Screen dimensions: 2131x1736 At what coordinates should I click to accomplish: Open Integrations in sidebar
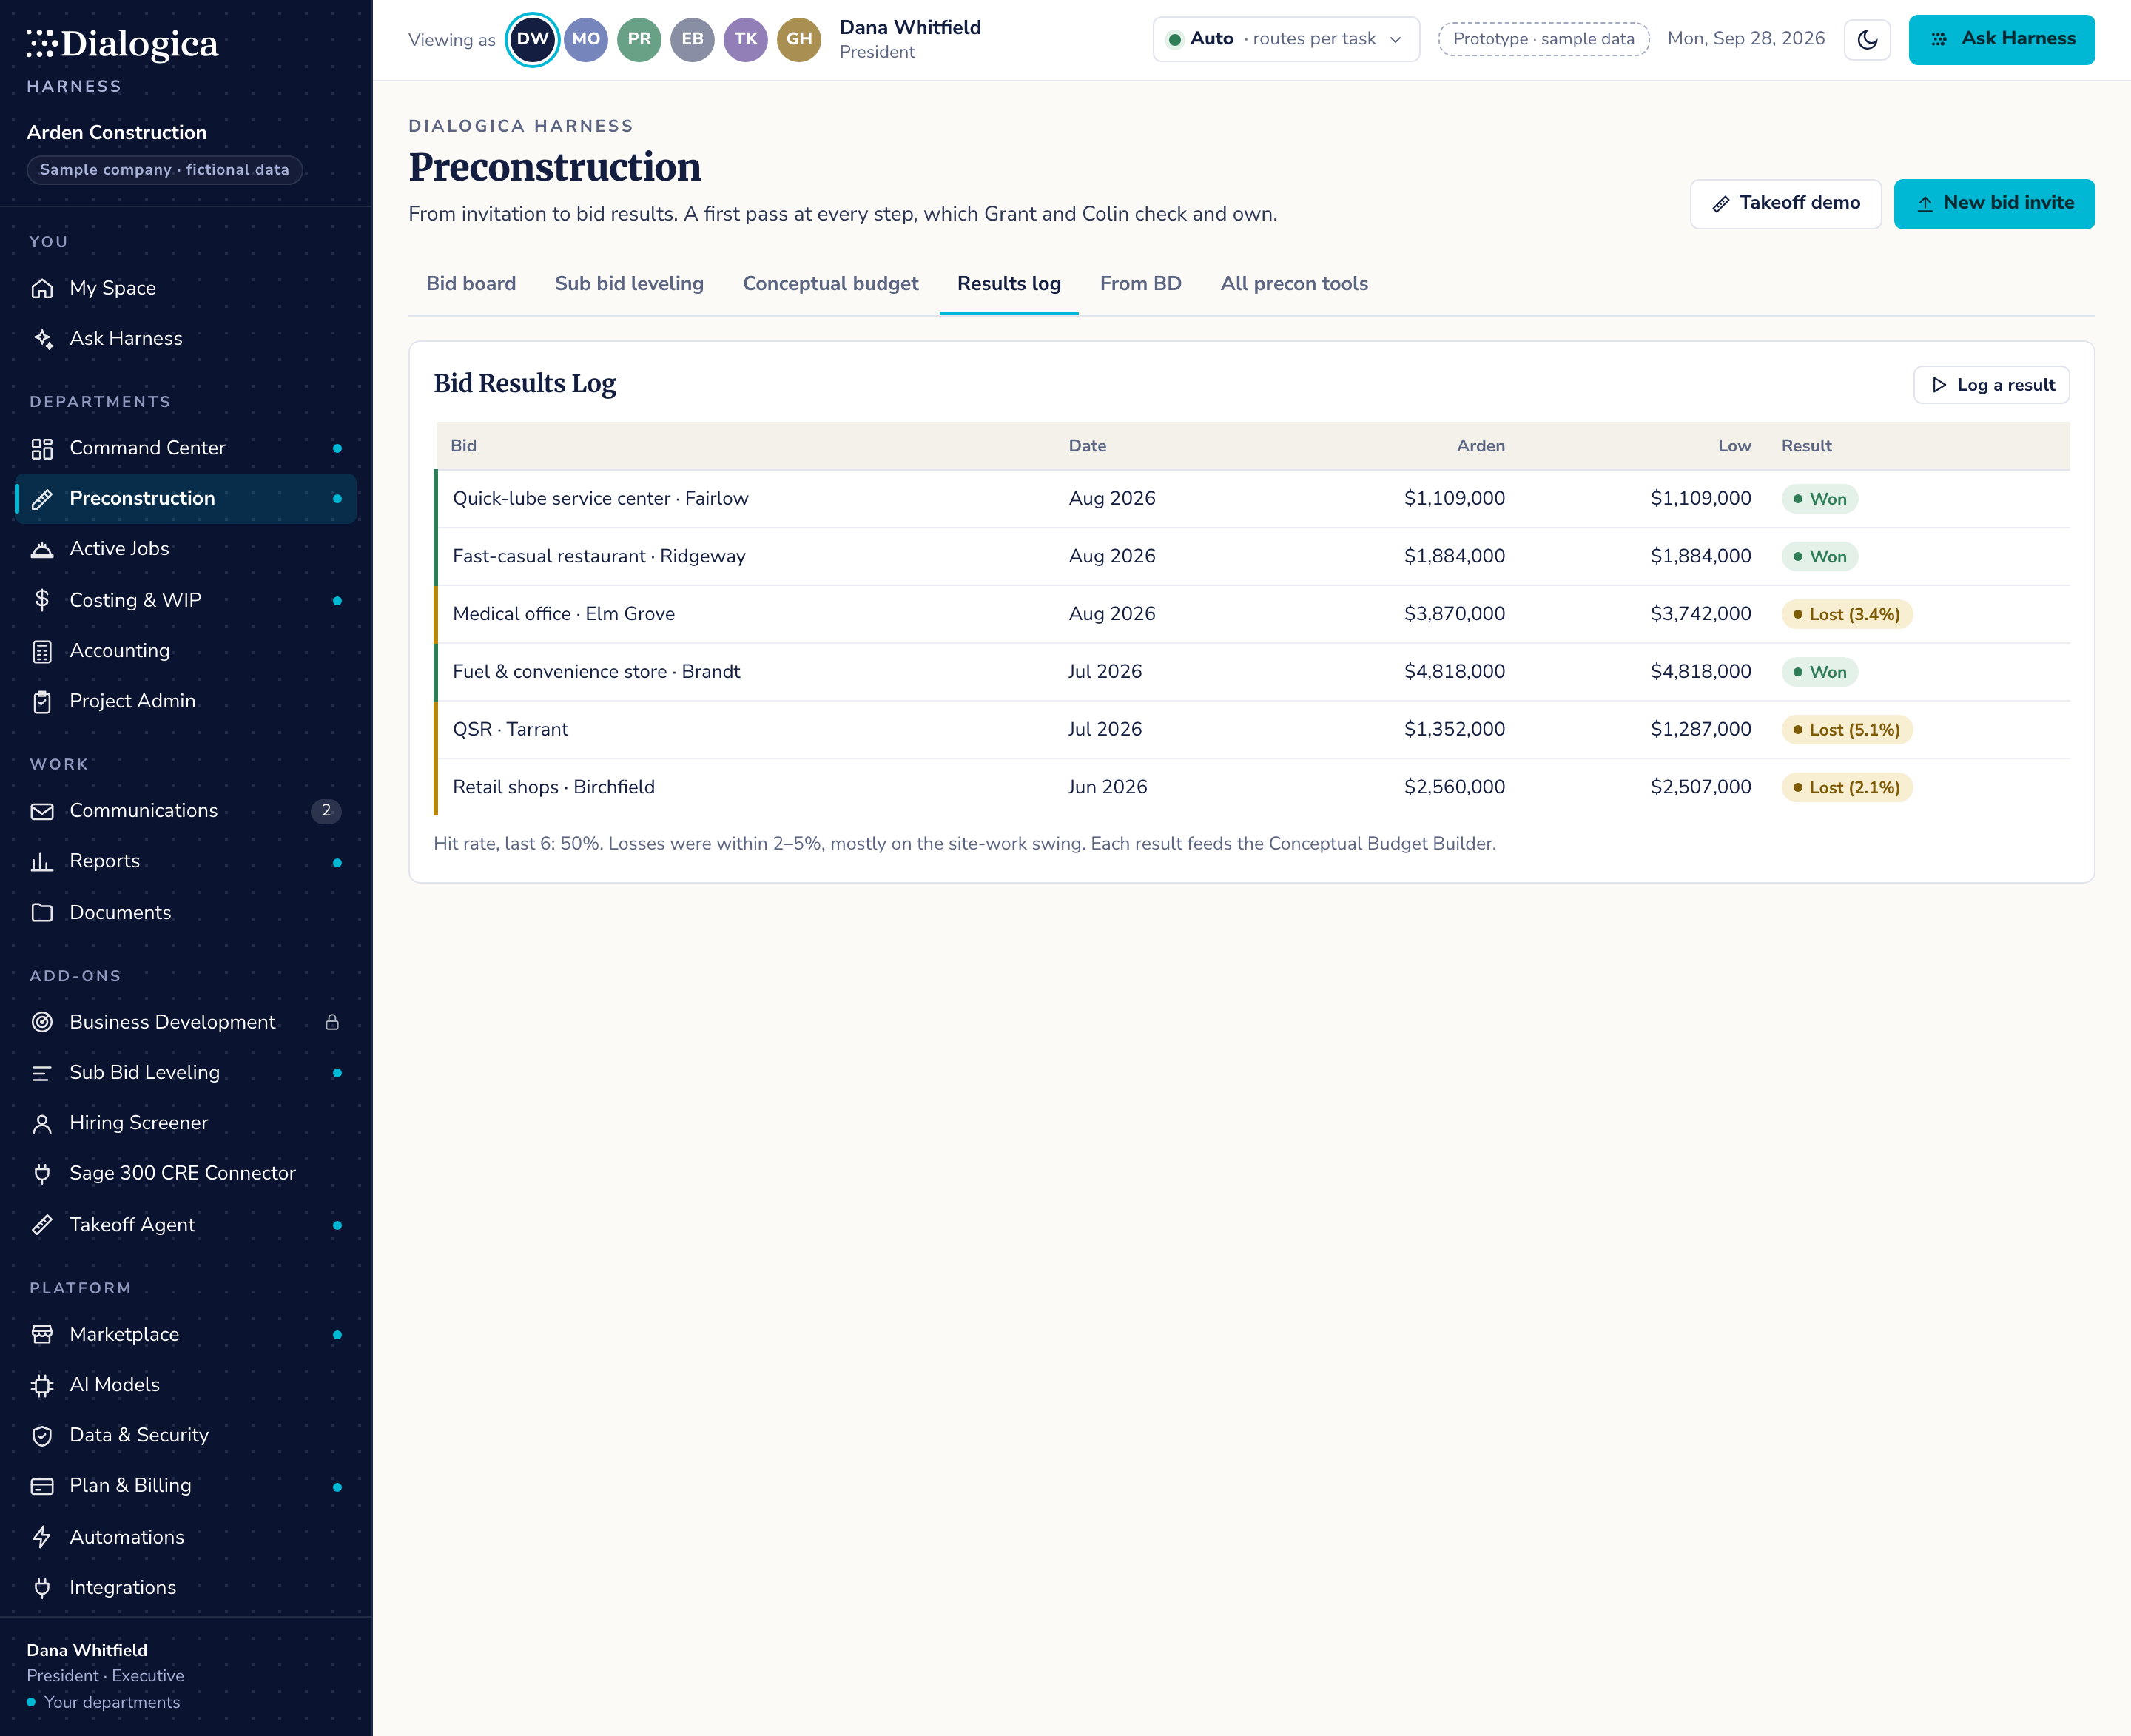186,1588
